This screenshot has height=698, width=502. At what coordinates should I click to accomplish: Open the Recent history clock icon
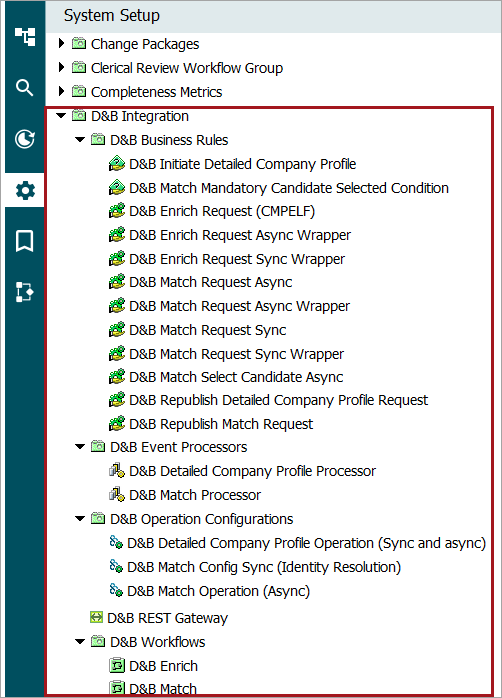click(24, 139)
